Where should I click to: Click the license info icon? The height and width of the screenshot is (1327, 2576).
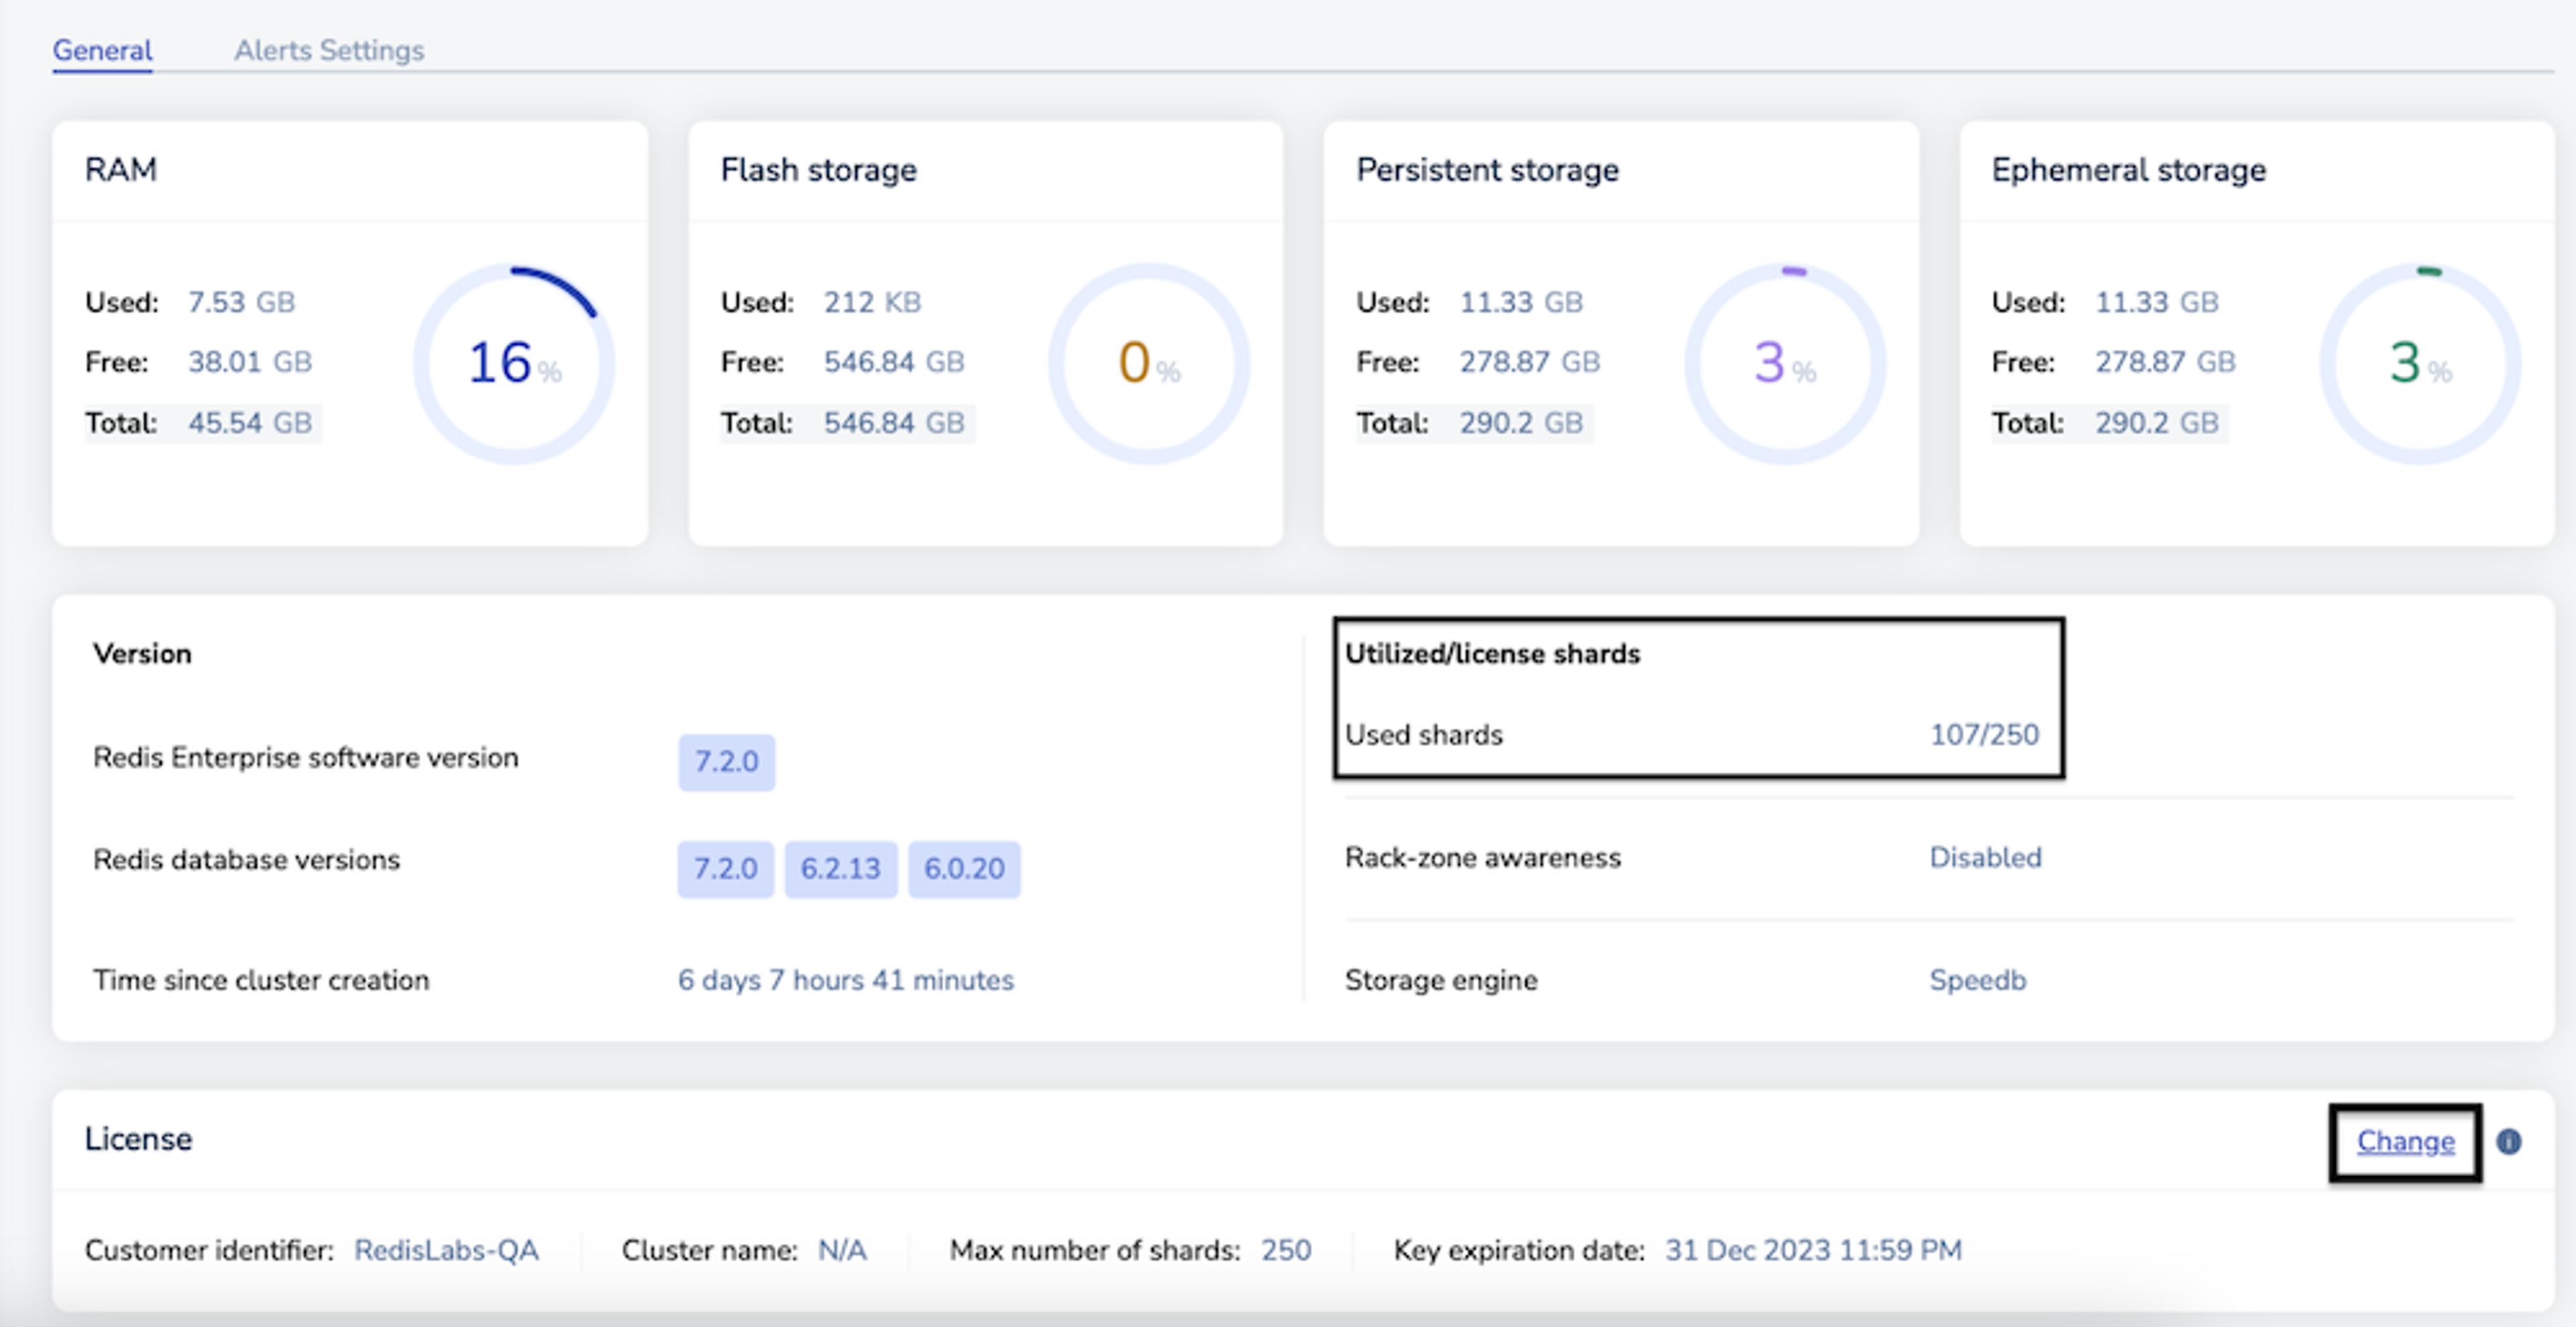tap(2508, 1141)
